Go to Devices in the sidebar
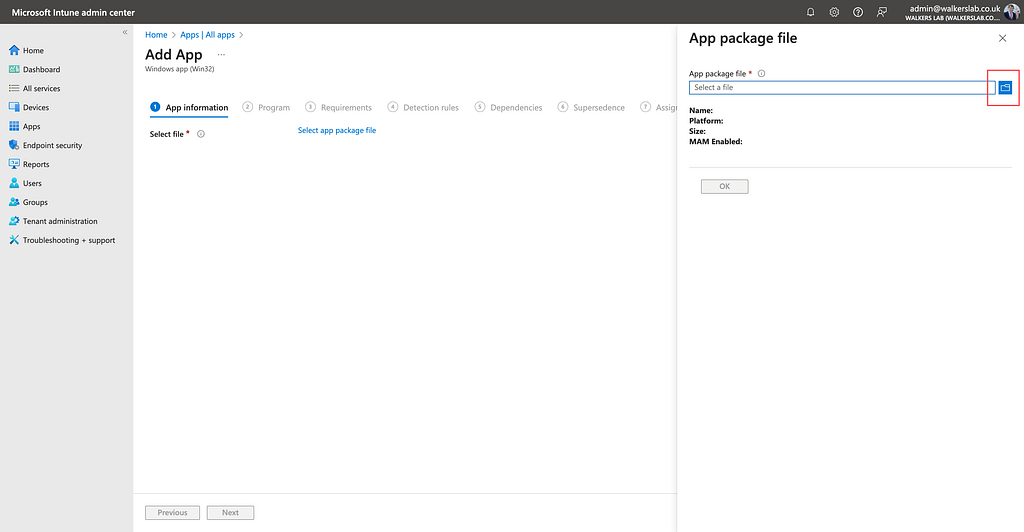This screenshot has height=532, width=1024. click(36, 108)
